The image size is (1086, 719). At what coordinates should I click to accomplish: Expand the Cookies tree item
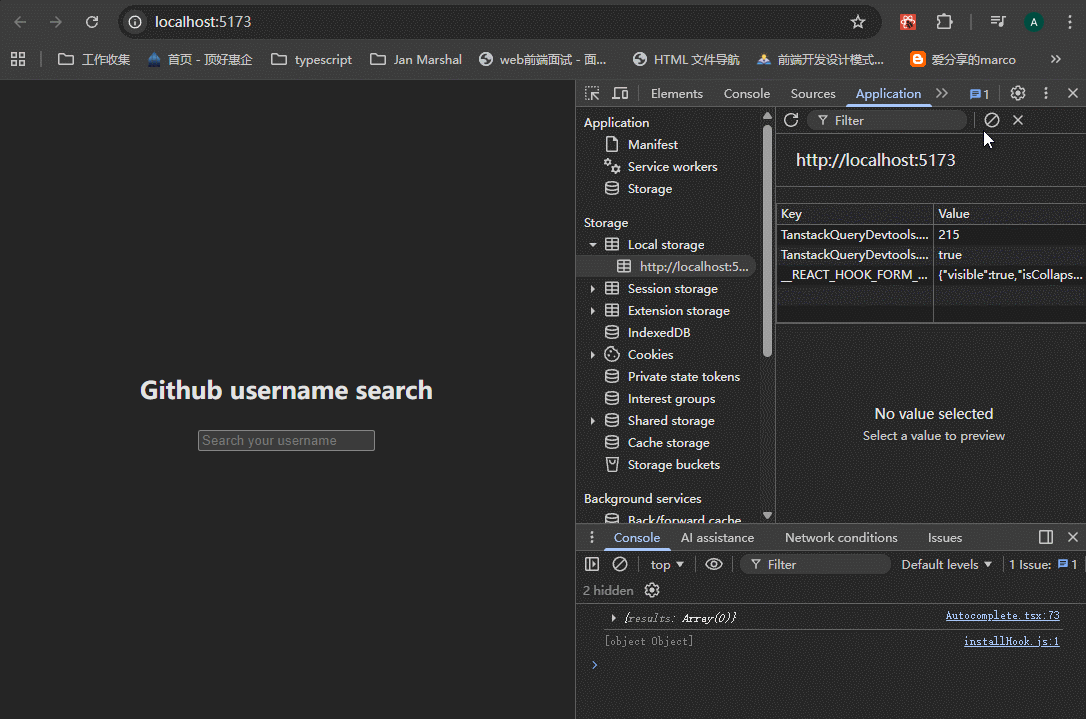point(593,355)
